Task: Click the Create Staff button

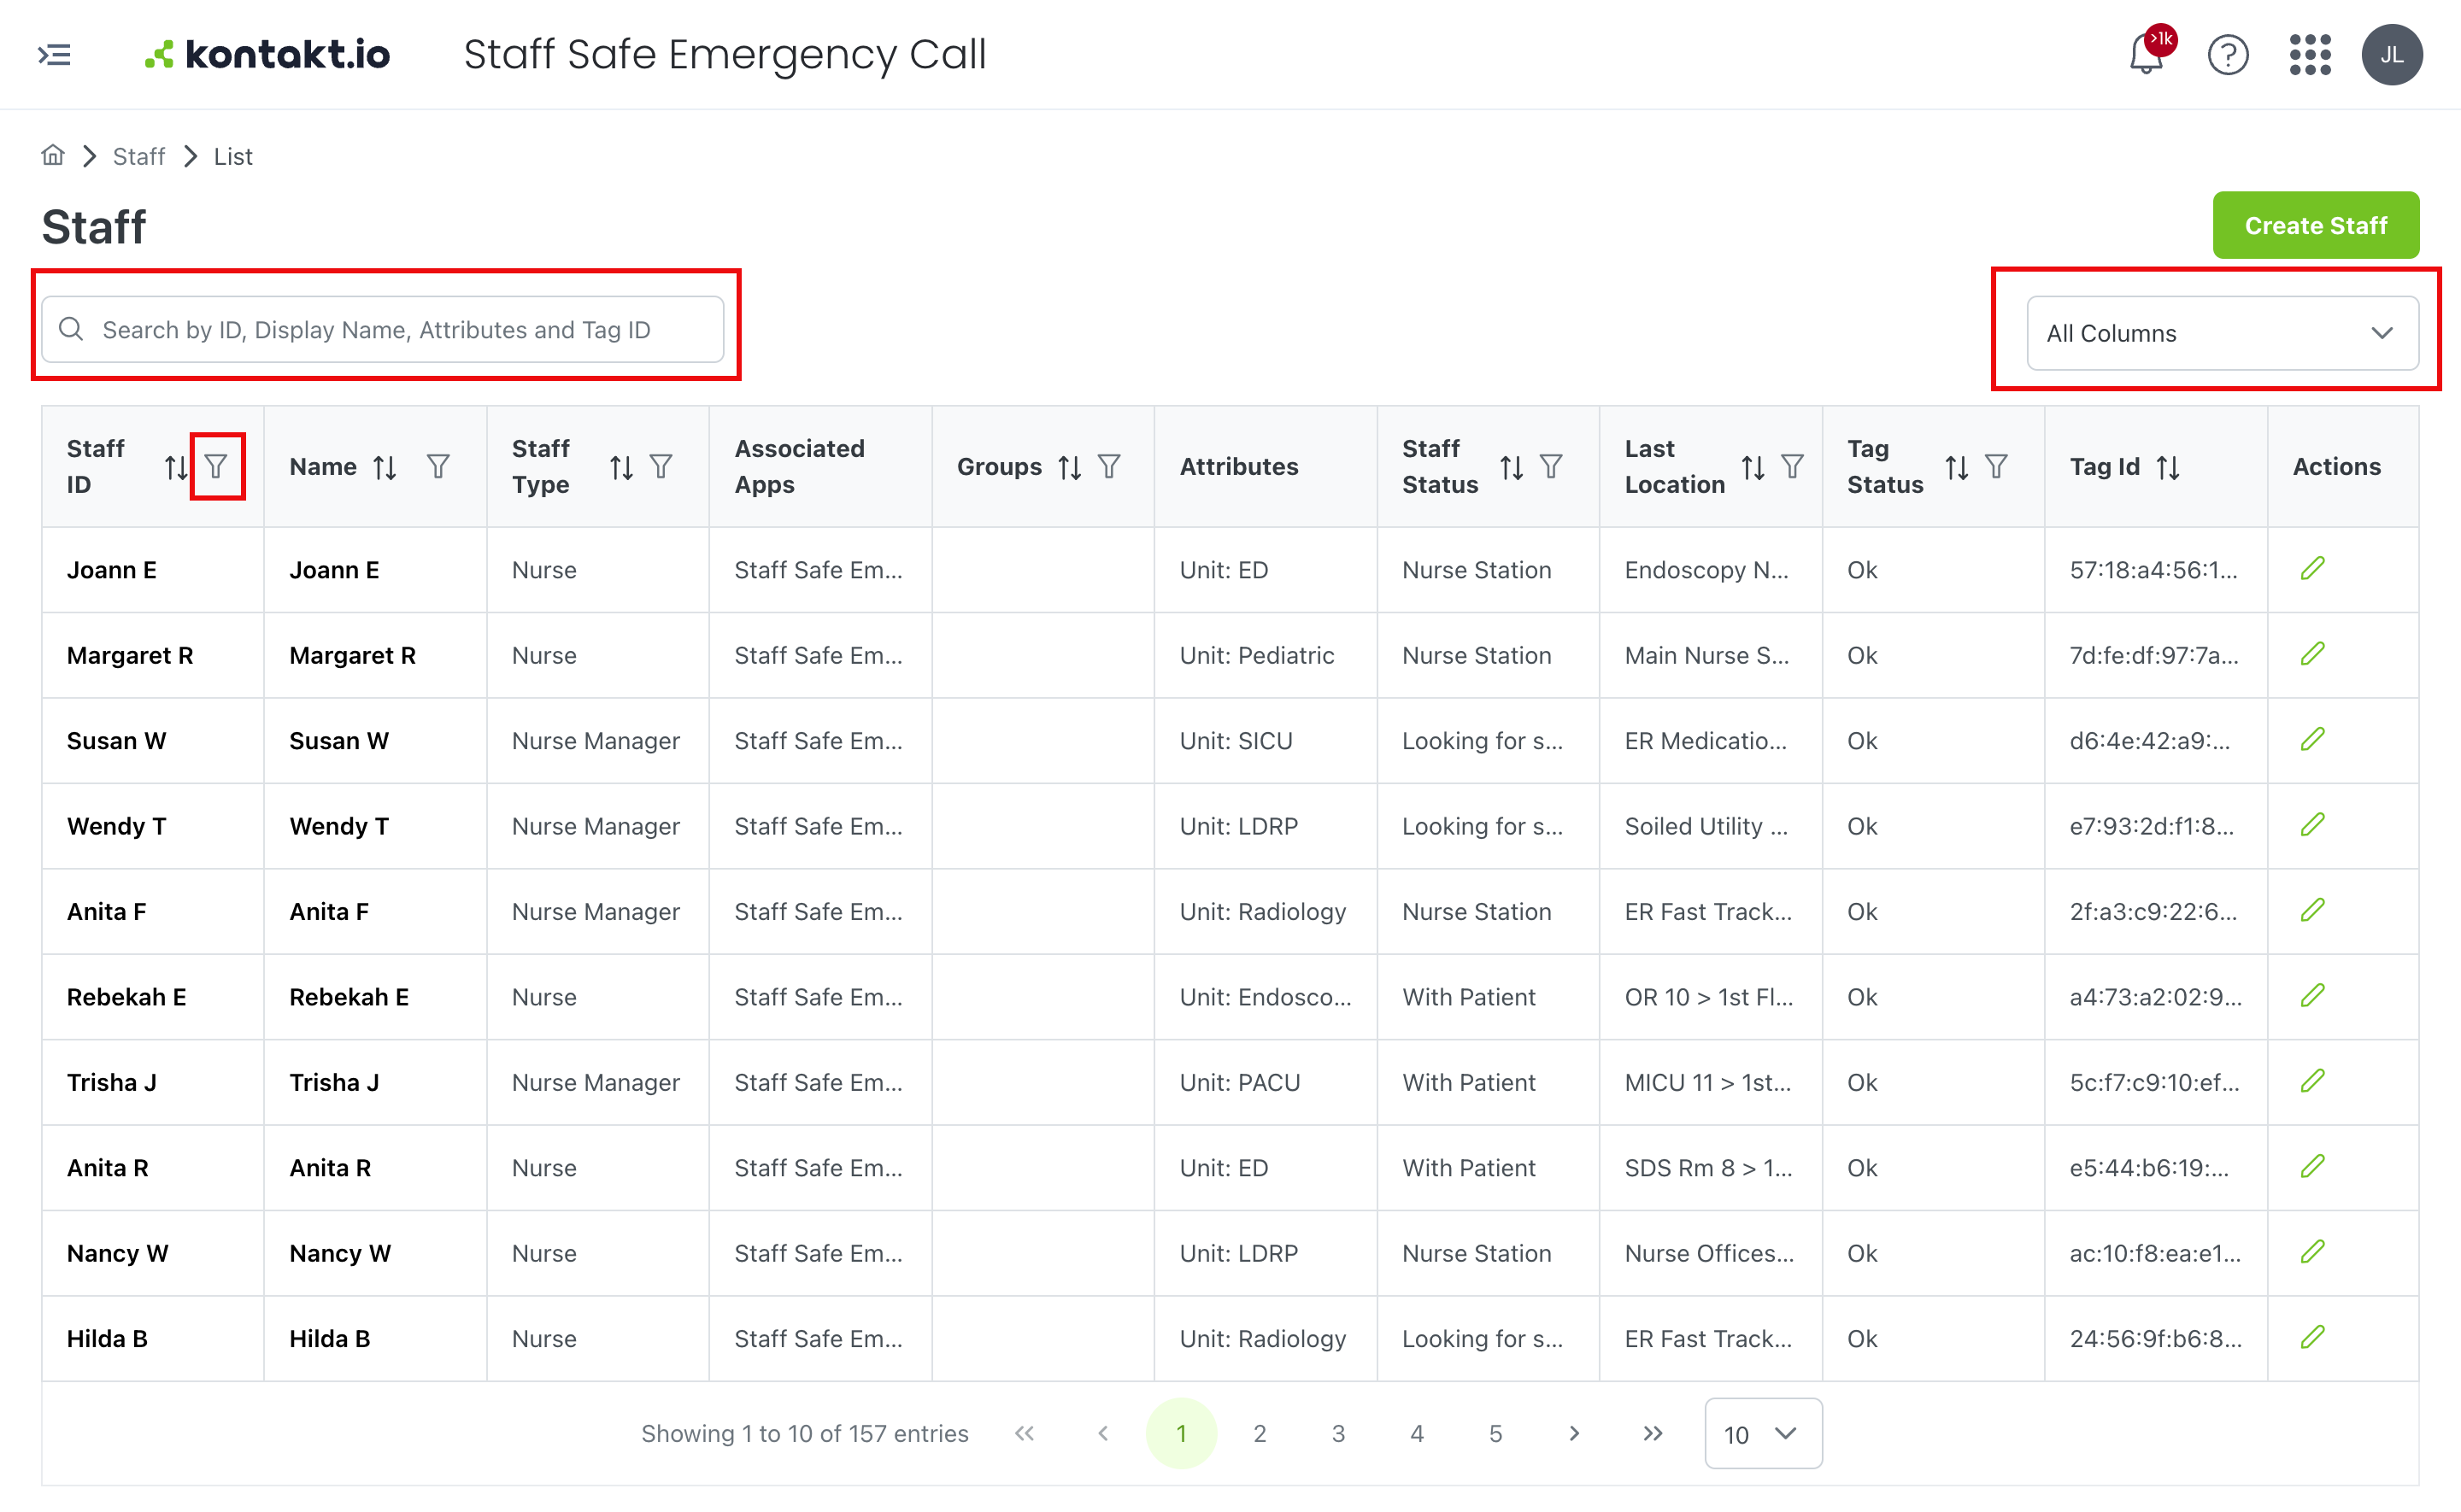Action: [x=2316, y=225]
